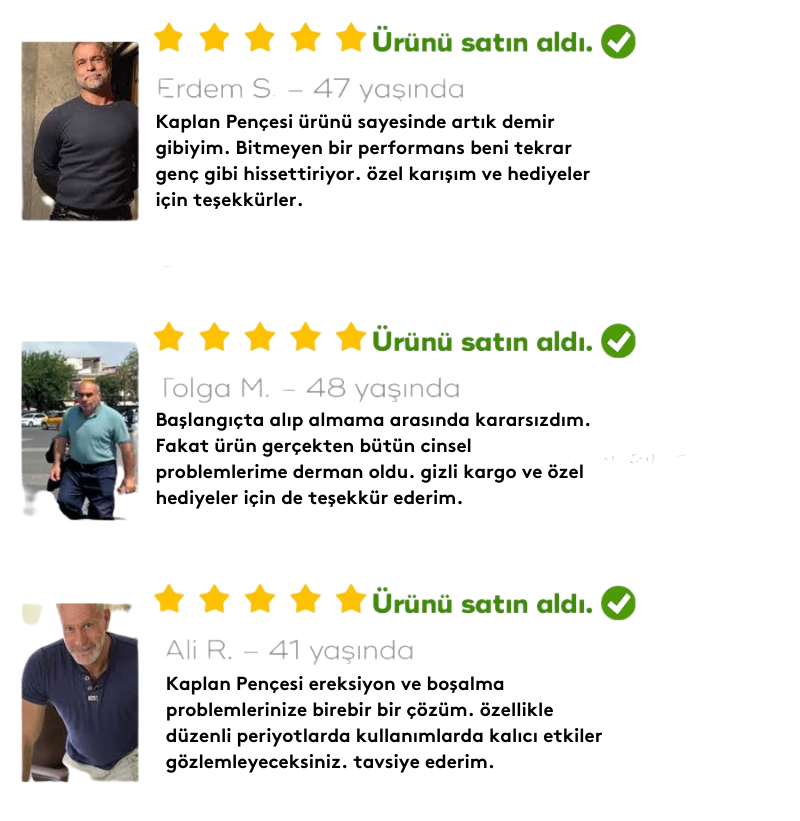800x821 pixels.
Task: Select the name 'Tolga M. – 48 yaşında'
Action: 310,389
